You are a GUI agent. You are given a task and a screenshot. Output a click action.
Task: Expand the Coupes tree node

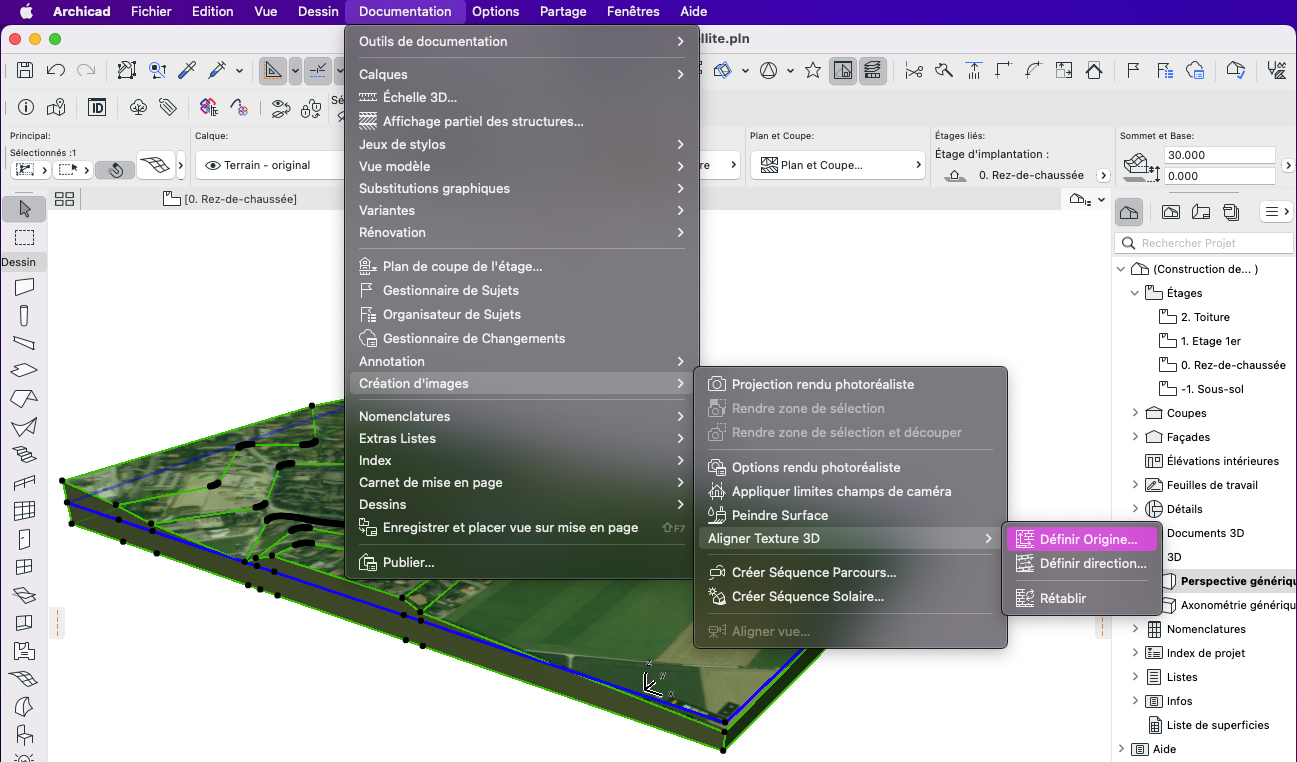1135,413
